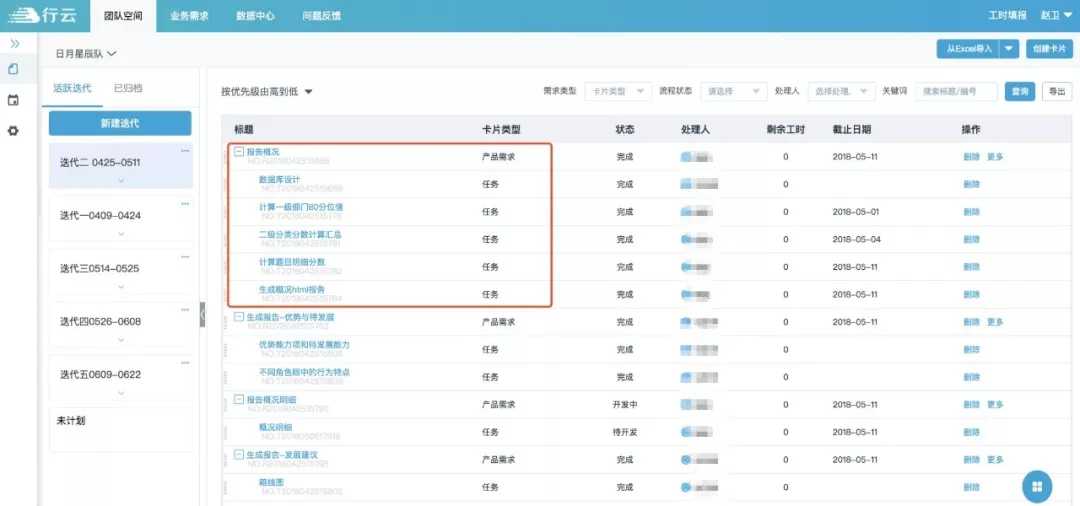Viewport: 1080px width, 506px height.
Task: Open the calendar icon in left sidebar
Action: [x=13, y=100]
